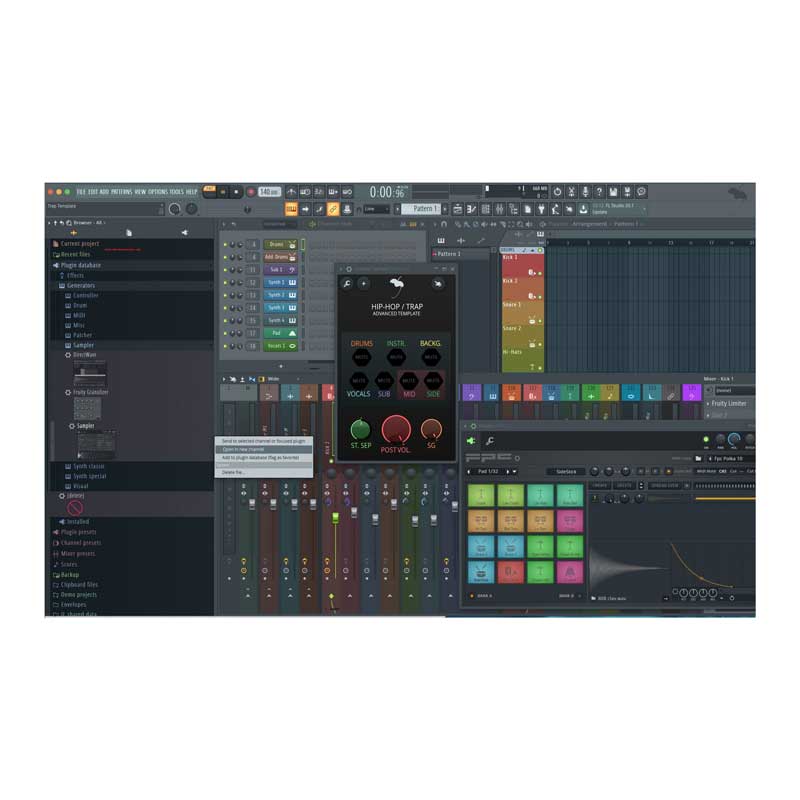Image resolution: width=800 pixels, height=800 pixels.
Task: Click the save project disk icon
Action: [x=613, y=192]
